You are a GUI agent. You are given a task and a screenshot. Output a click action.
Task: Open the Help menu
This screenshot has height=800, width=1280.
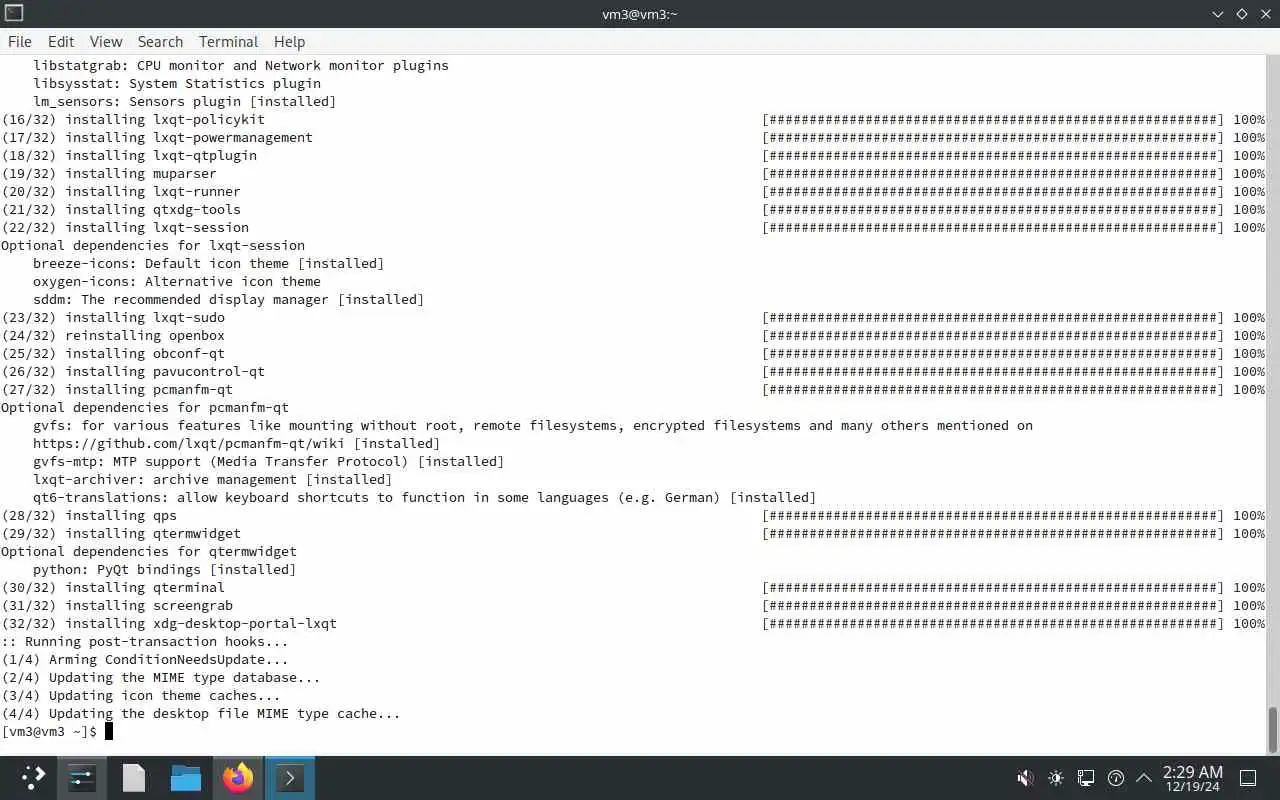289,41
